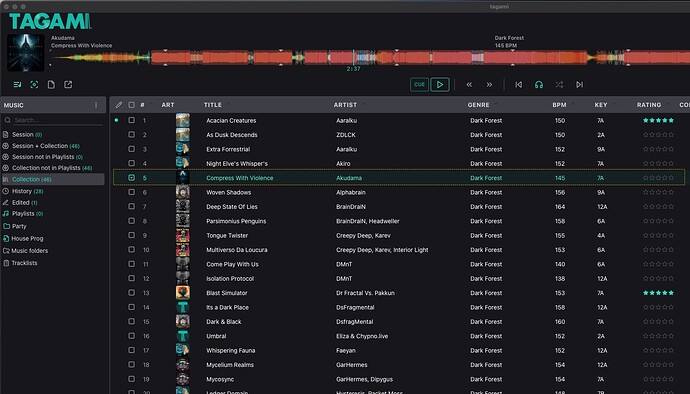
Task: Open the MUSIC panel three-dot menu
Action: tap(96, 105)
